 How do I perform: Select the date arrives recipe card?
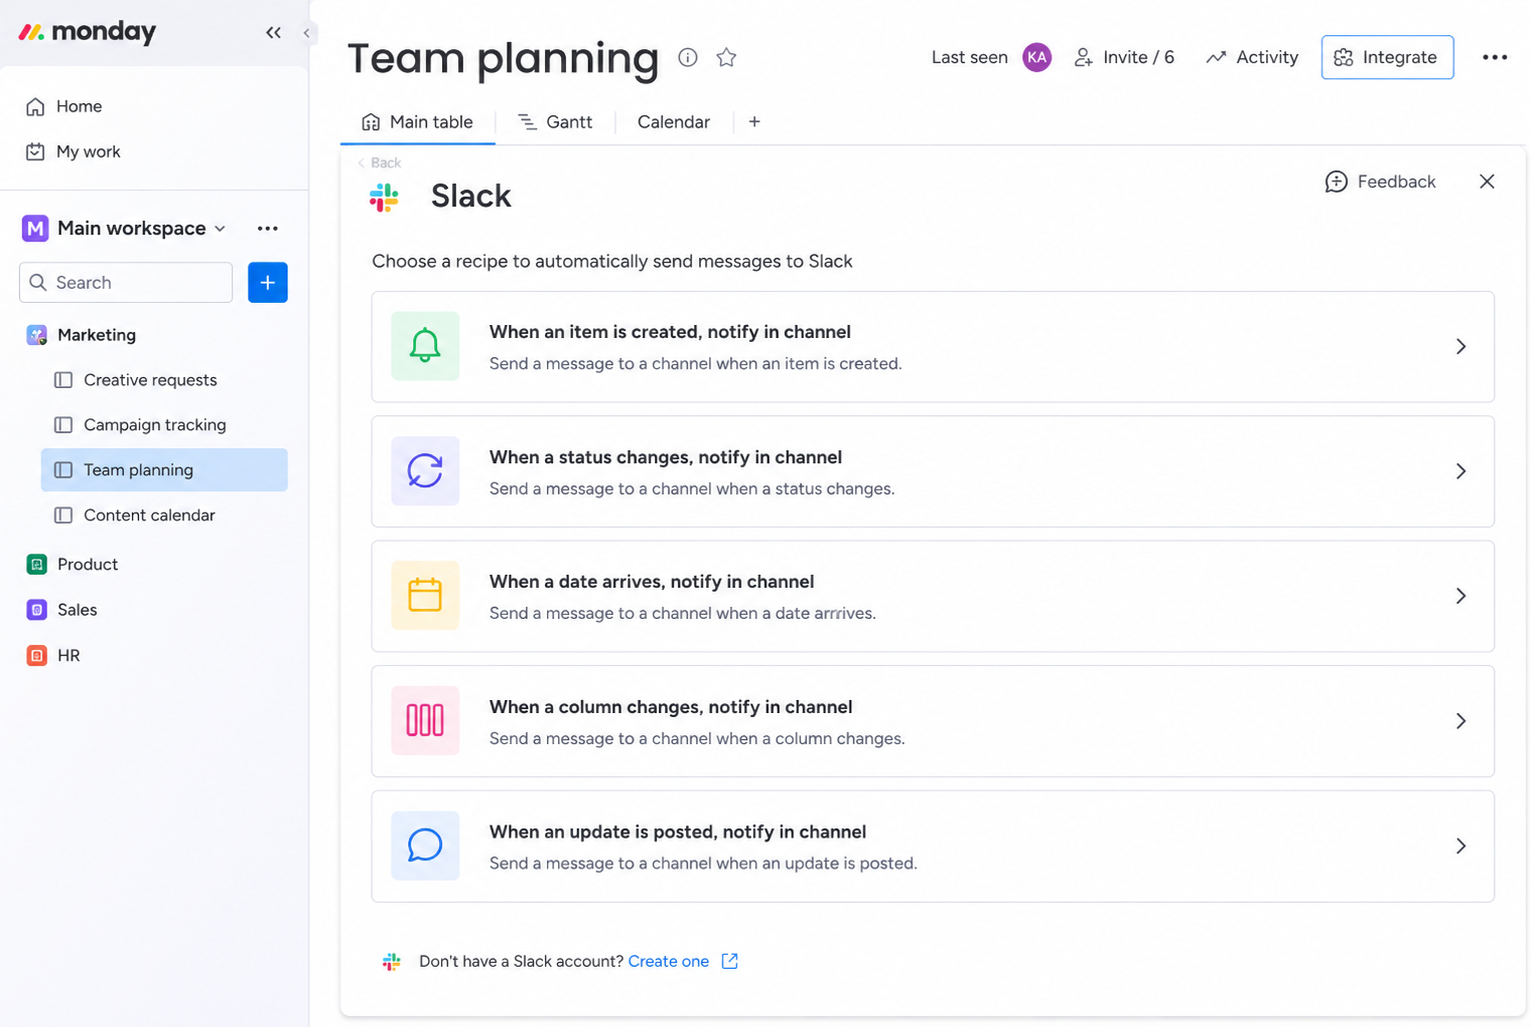[x=932, y=597]
